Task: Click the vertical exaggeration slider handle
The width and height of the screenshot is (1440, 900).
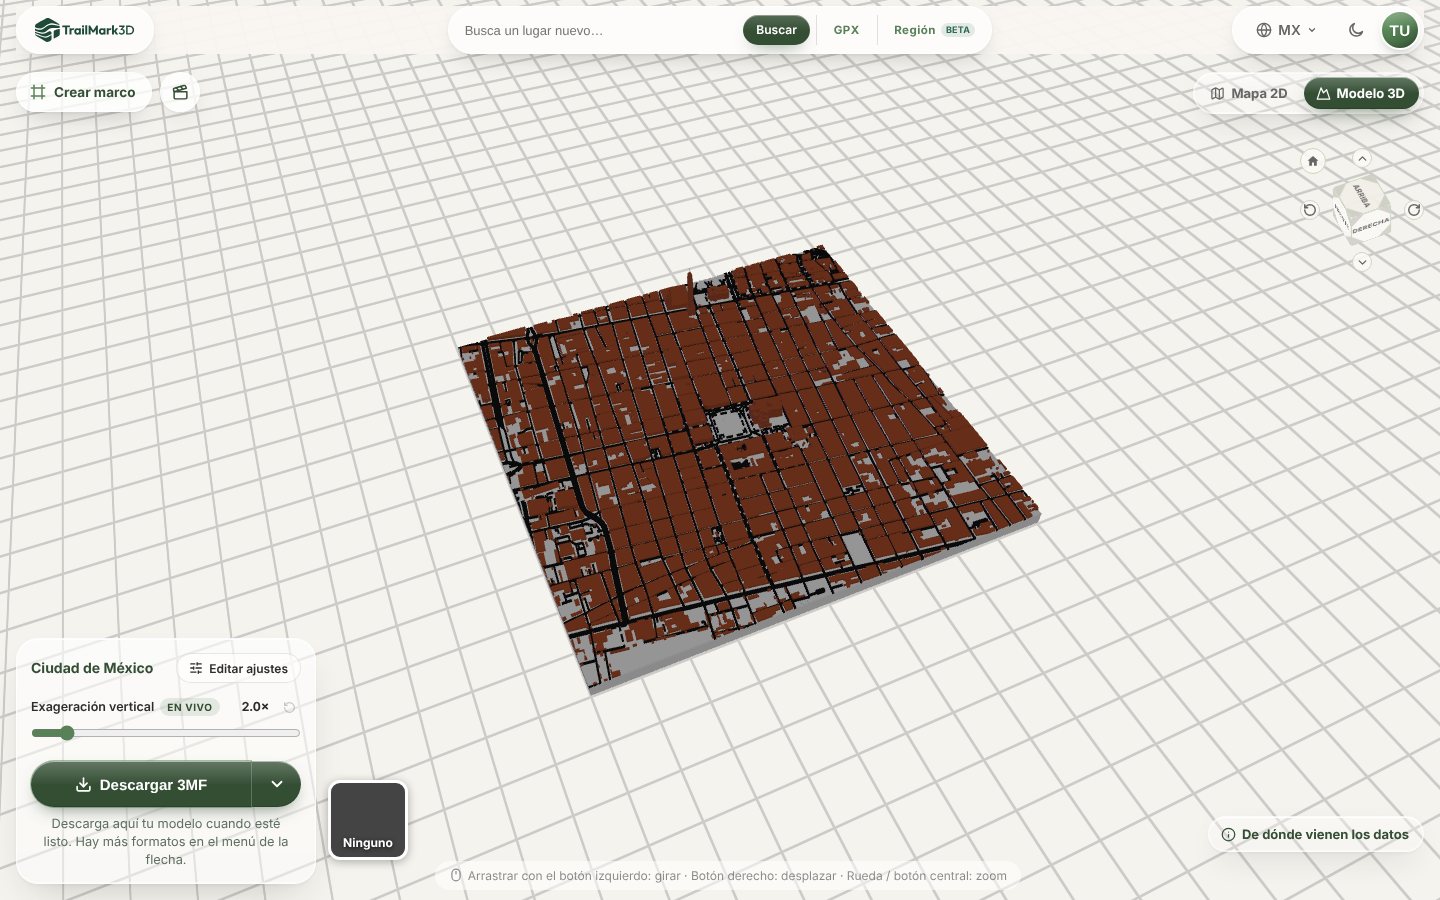Action: [x=67, y=733]
